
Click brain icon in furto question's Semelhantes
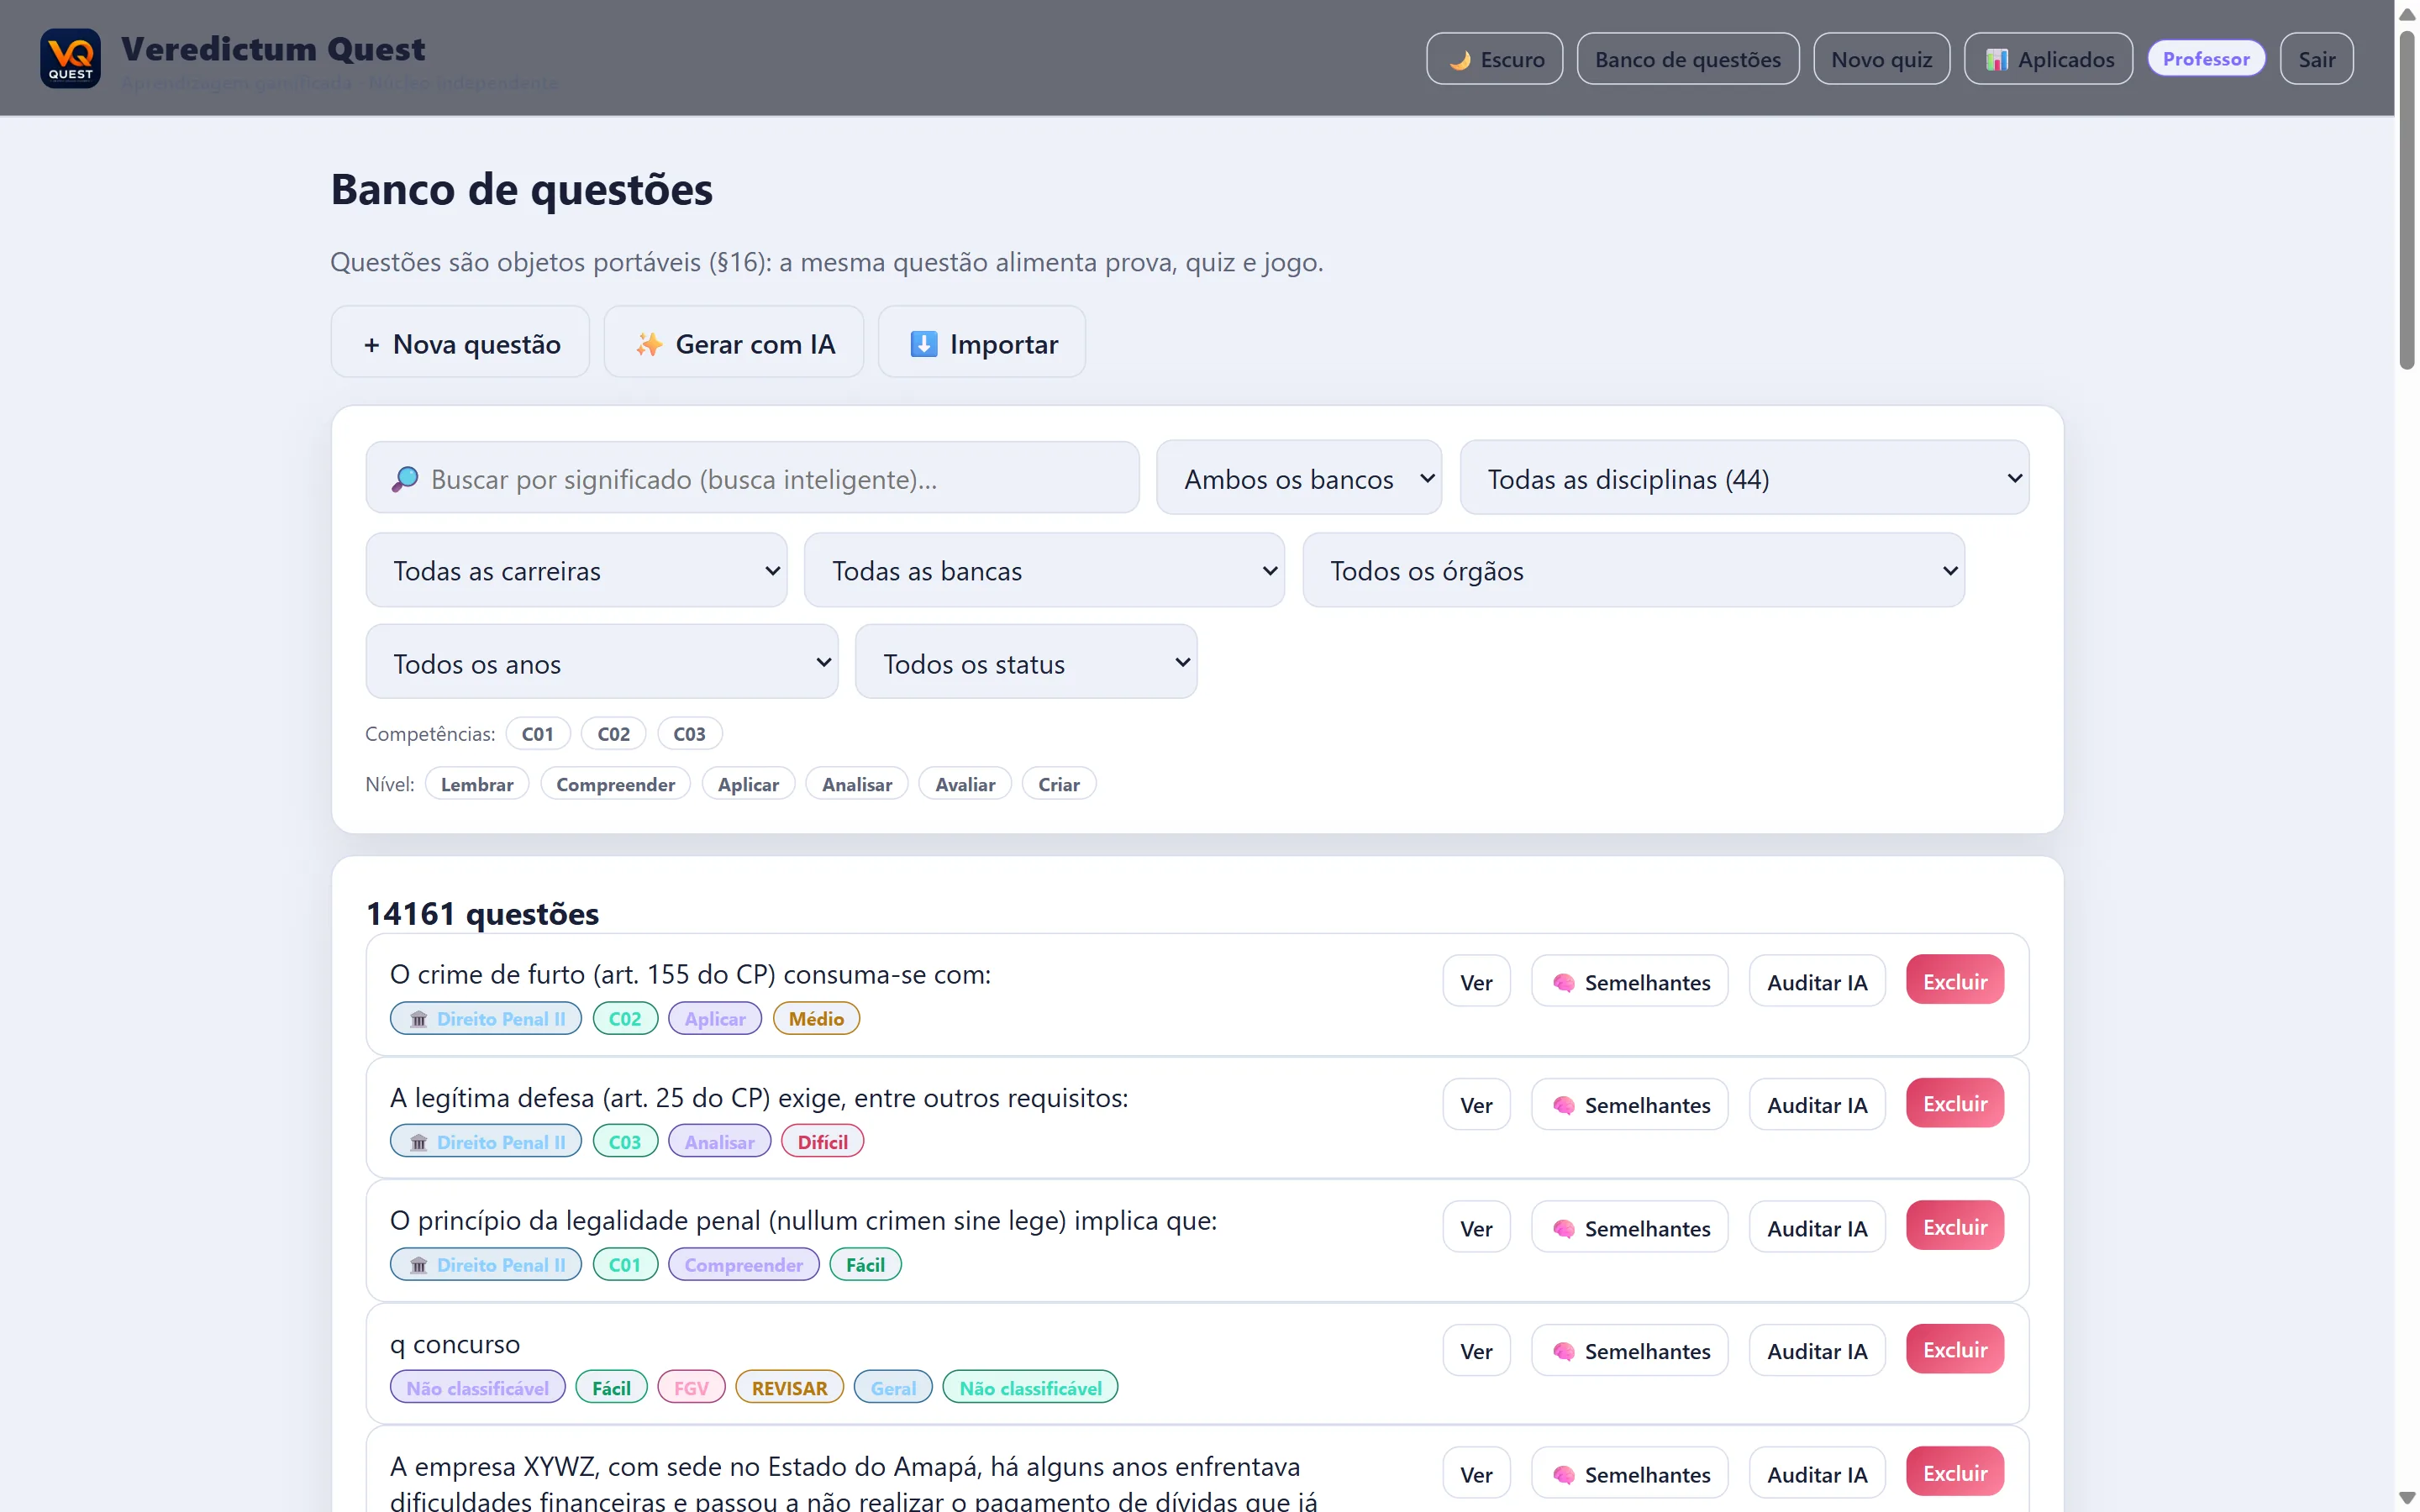(1564, 983)
